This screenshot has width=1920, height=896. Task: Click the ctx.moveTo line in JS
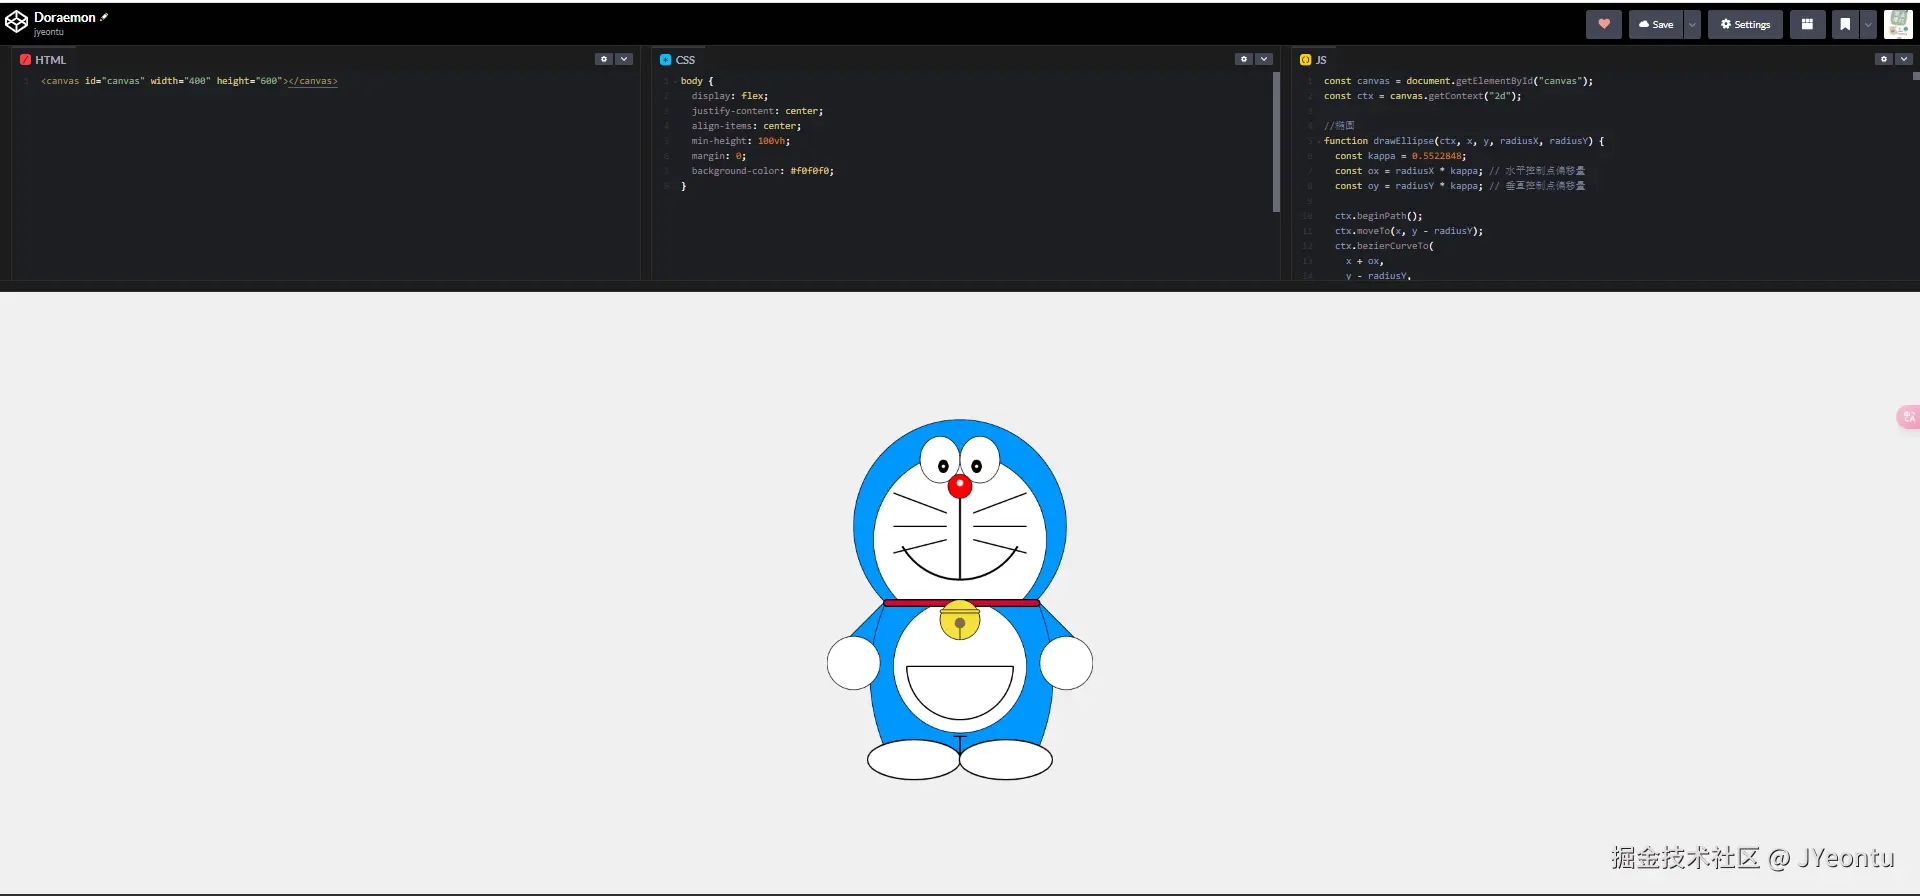point(1409,231)
